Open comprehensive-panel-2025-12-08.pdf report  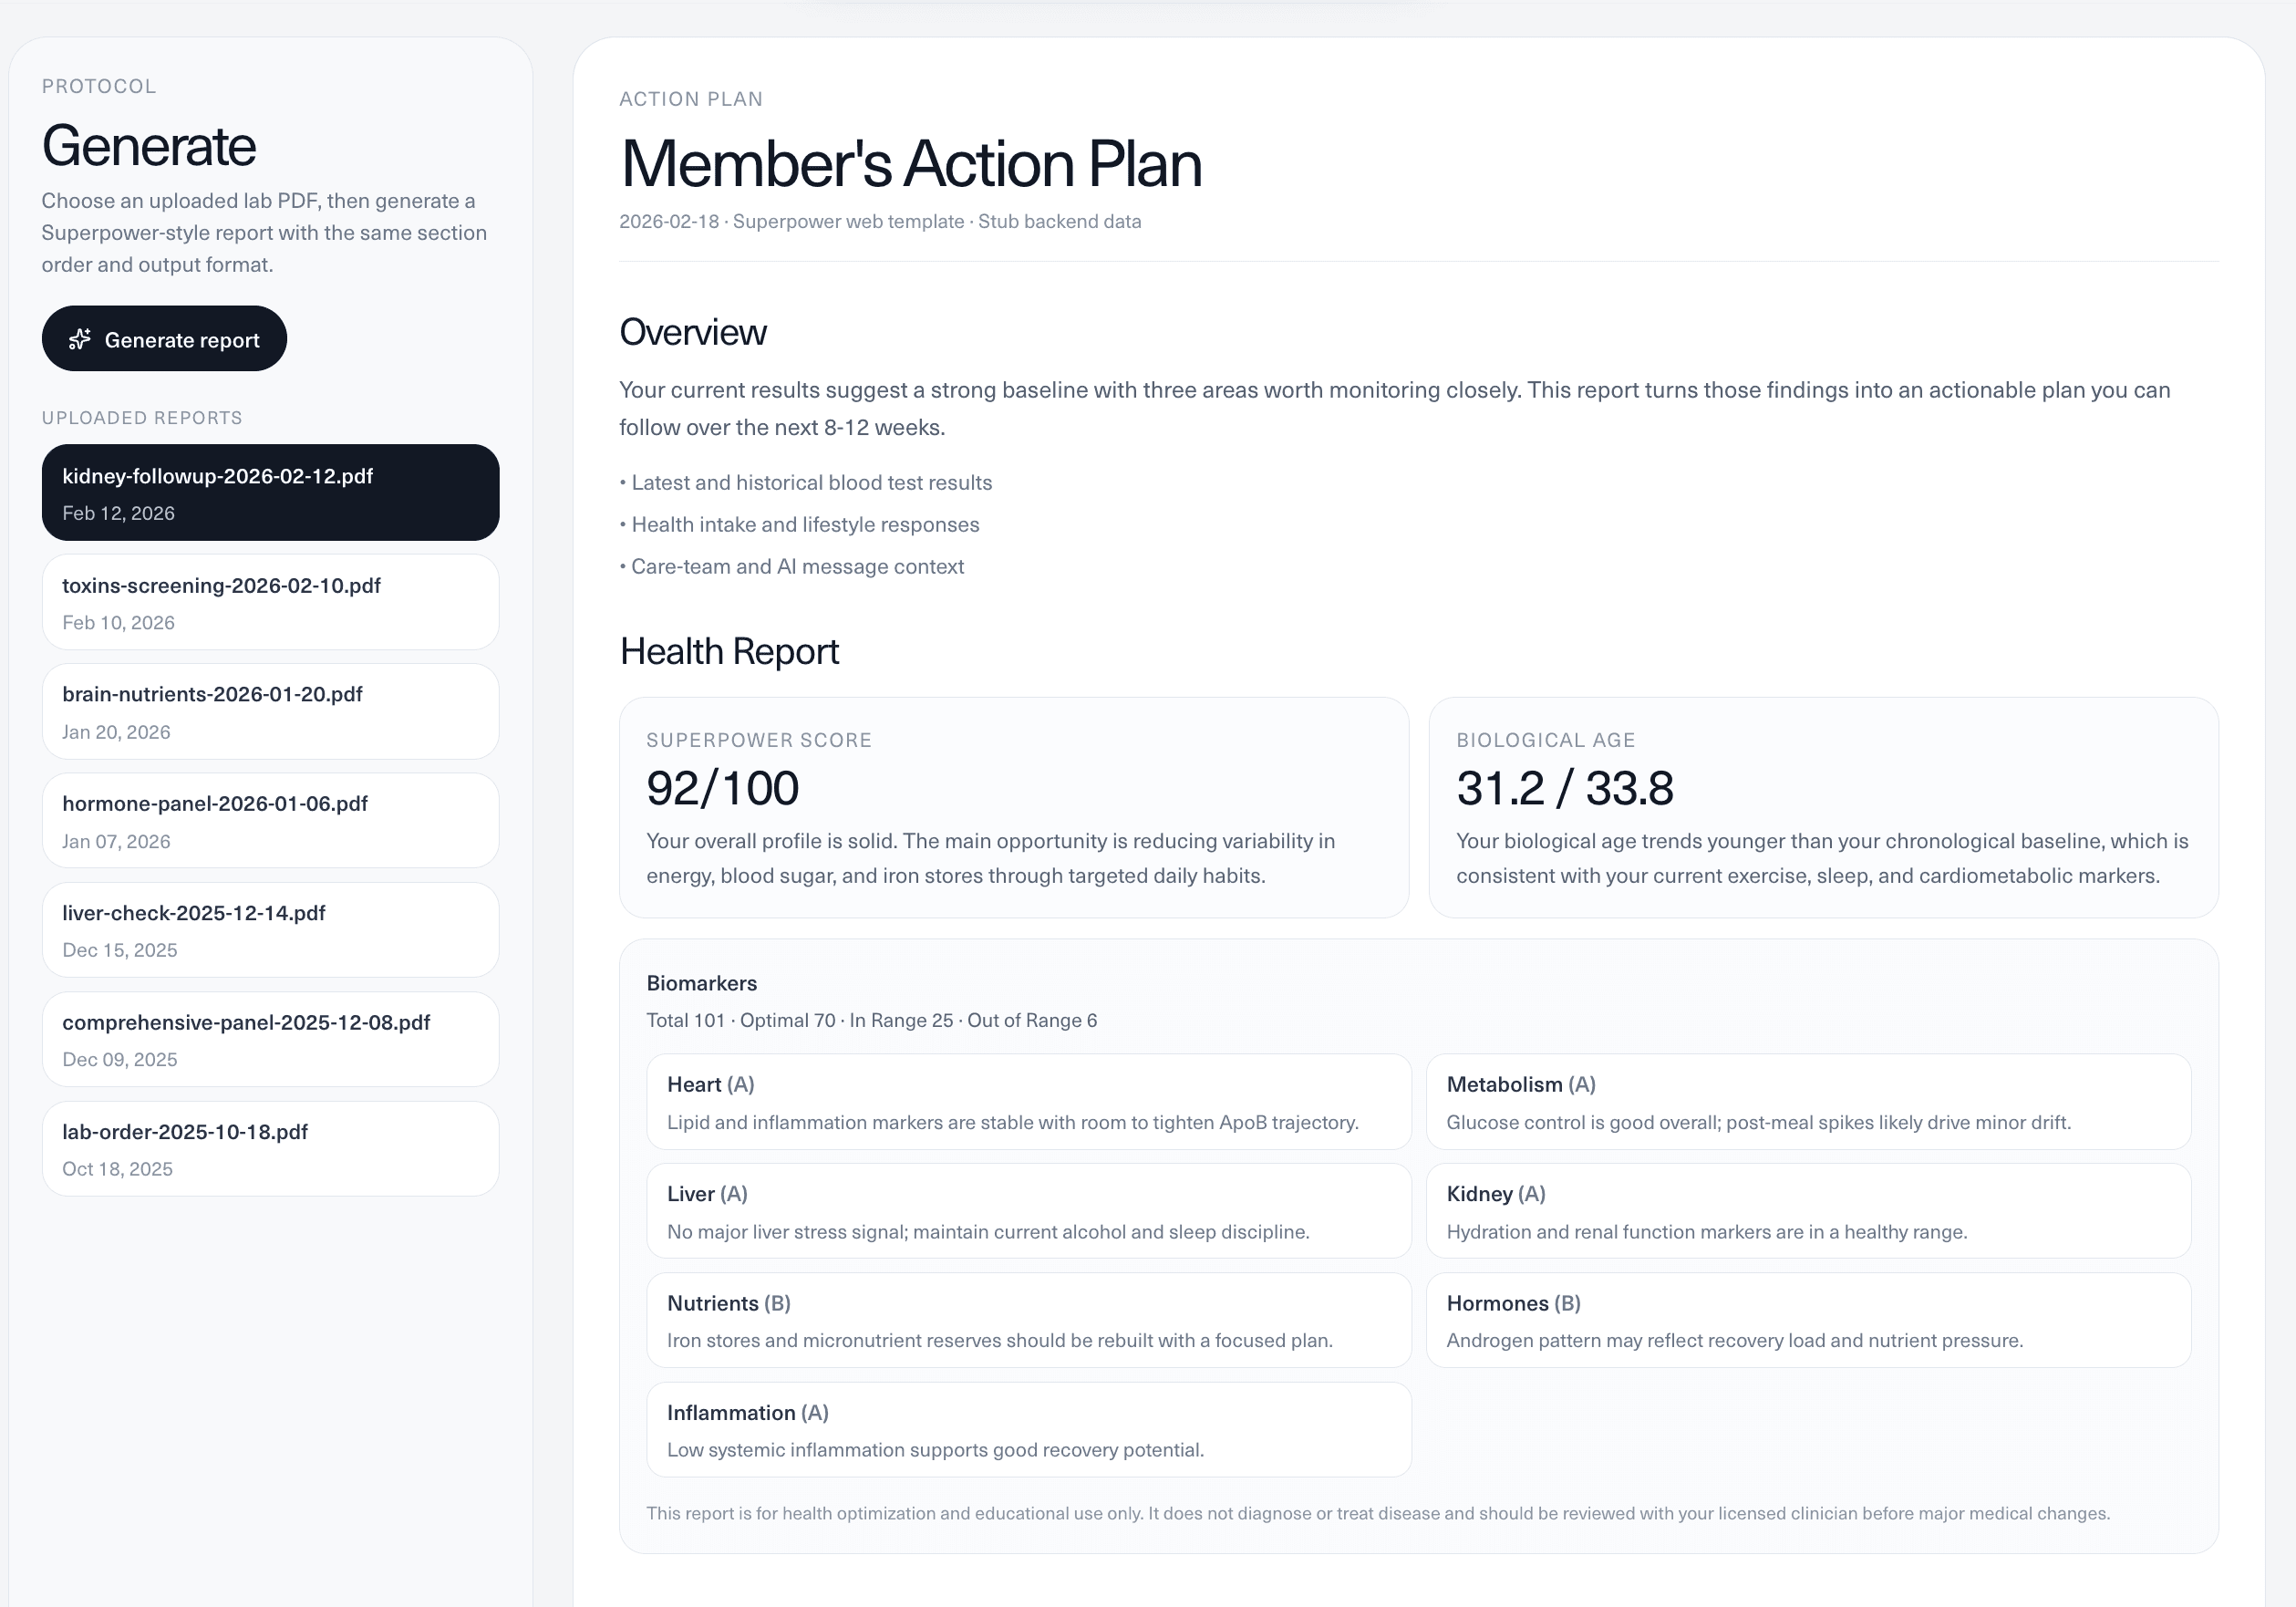coord(270,1040)
